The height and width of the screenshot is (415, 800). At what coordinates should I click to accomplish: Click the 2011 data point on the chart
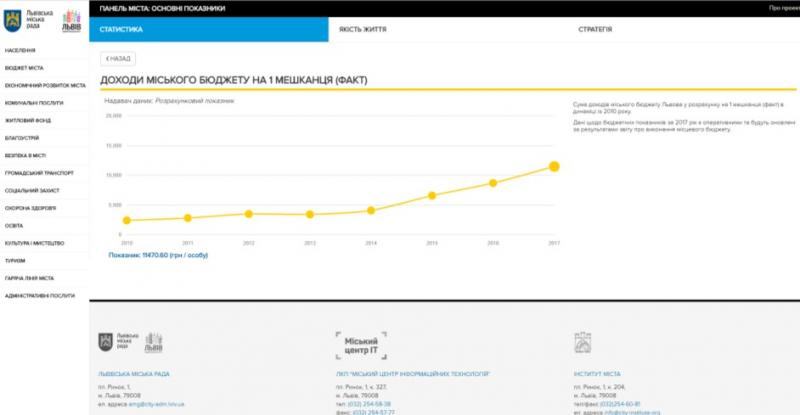pos(188,218)
